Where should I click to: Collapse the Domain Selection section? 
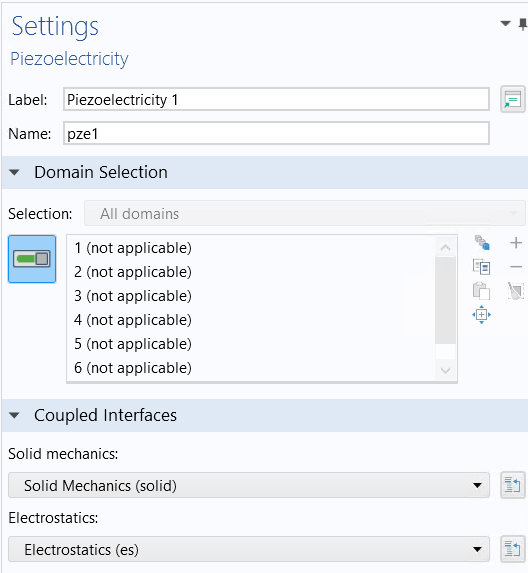[14, 172]
